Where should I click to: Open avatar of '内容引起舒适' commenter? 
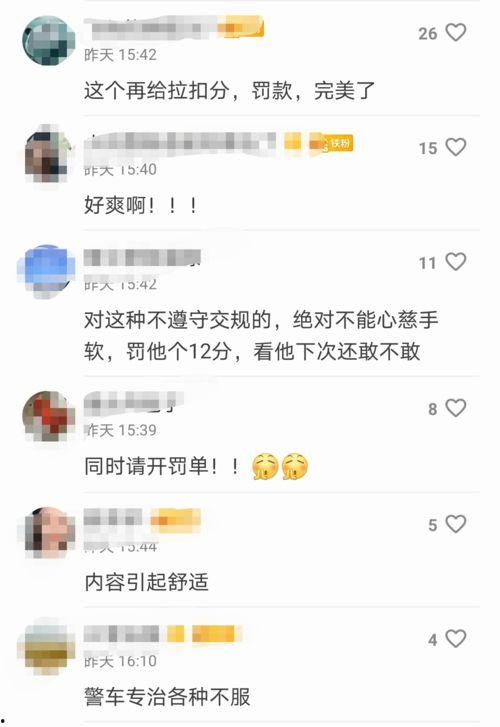pos(48,531)
